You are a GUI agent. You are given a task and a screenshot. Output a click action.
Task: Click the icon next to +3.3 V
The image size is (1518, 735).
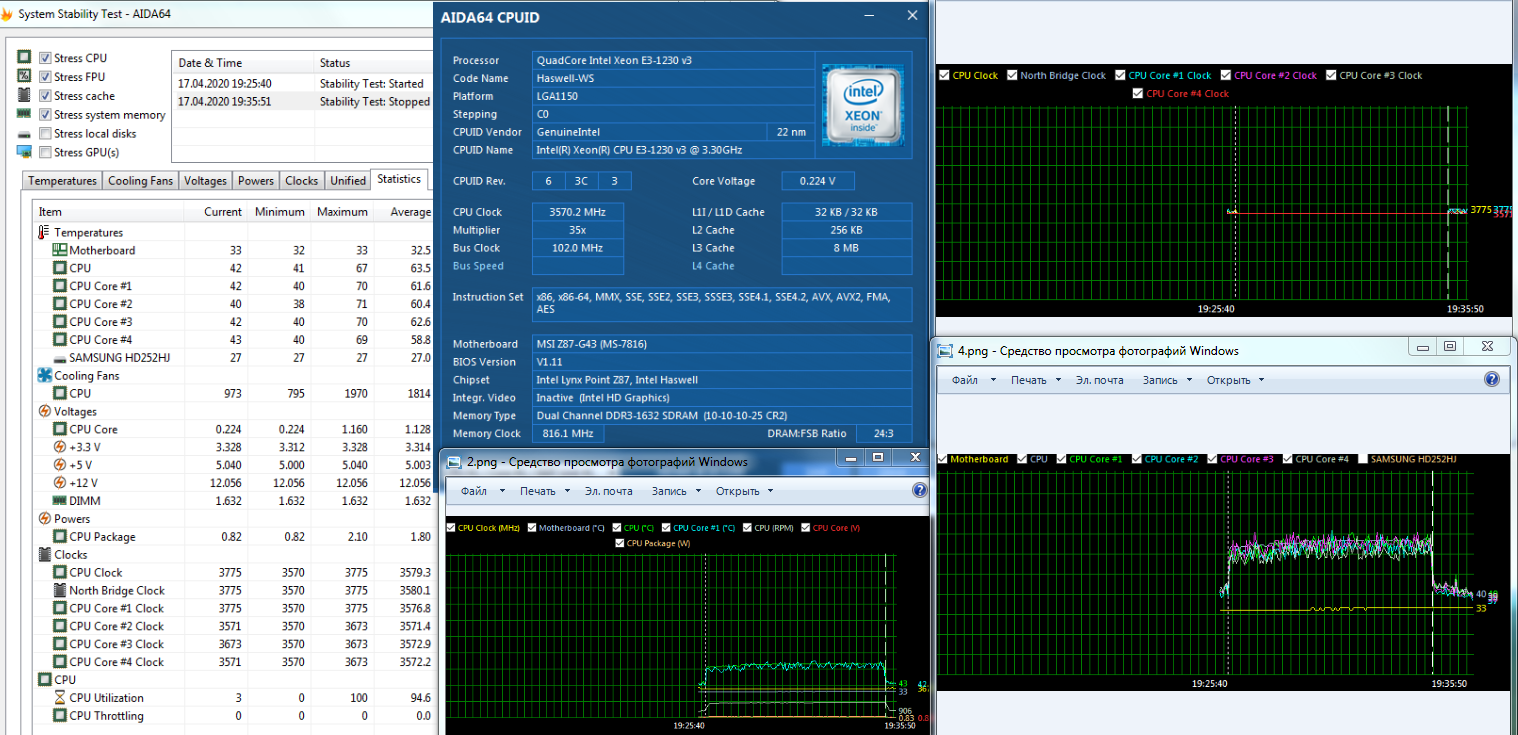coord(59,447)
